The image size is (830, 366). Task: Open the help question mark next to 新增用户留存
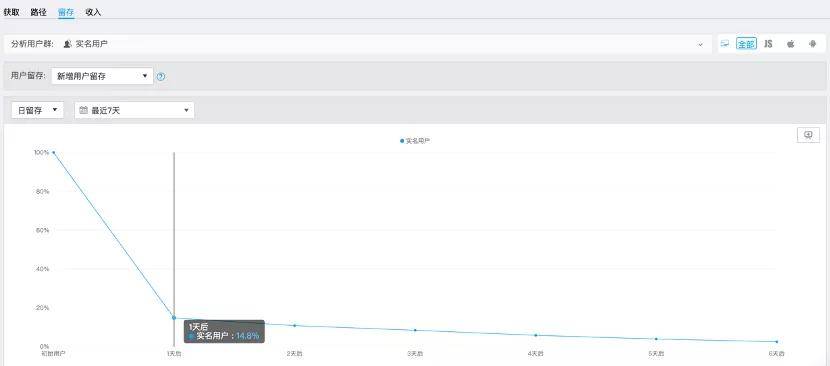(x=161, y=76)
